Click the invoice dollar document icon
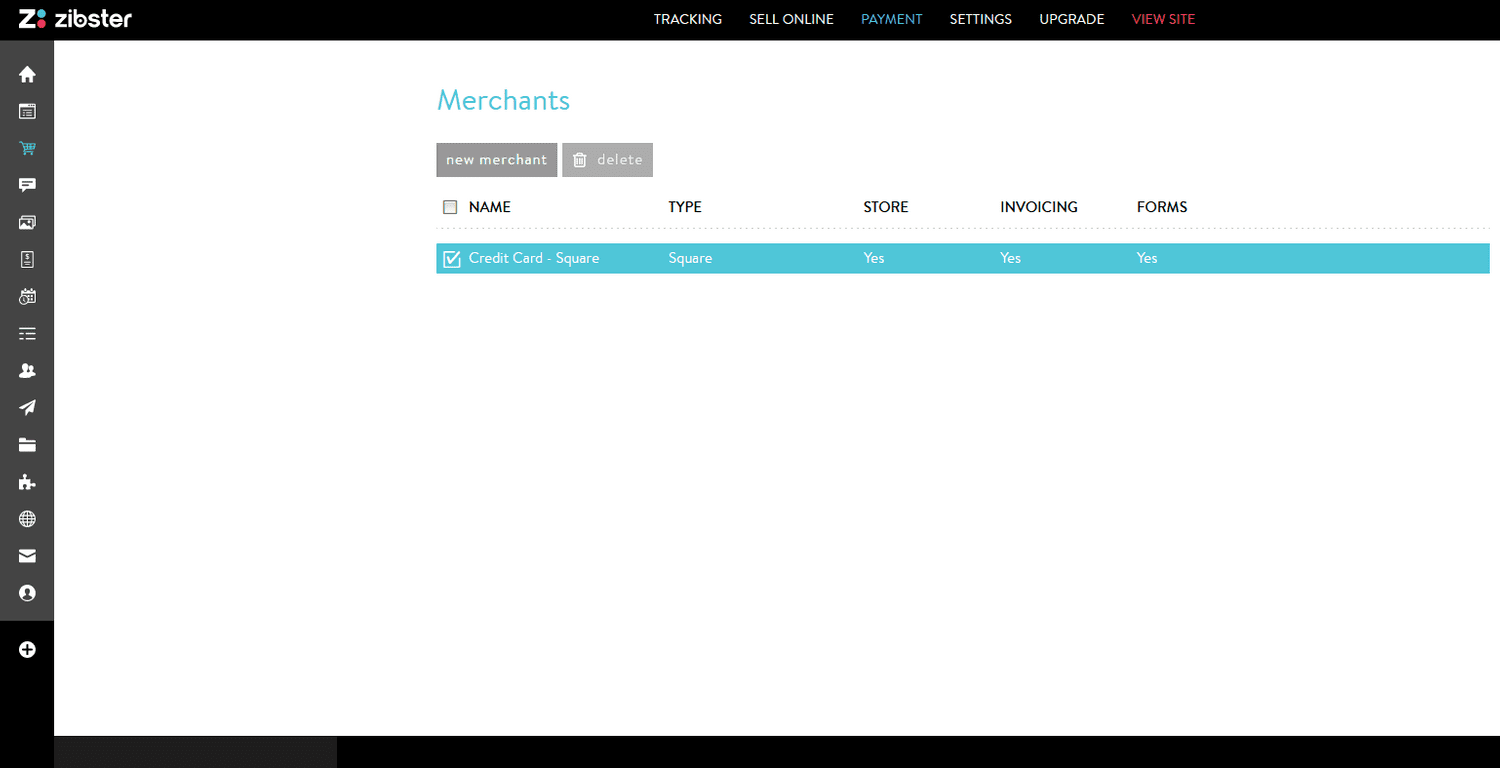Screen dimensions: 1500x768 (27, 260)
